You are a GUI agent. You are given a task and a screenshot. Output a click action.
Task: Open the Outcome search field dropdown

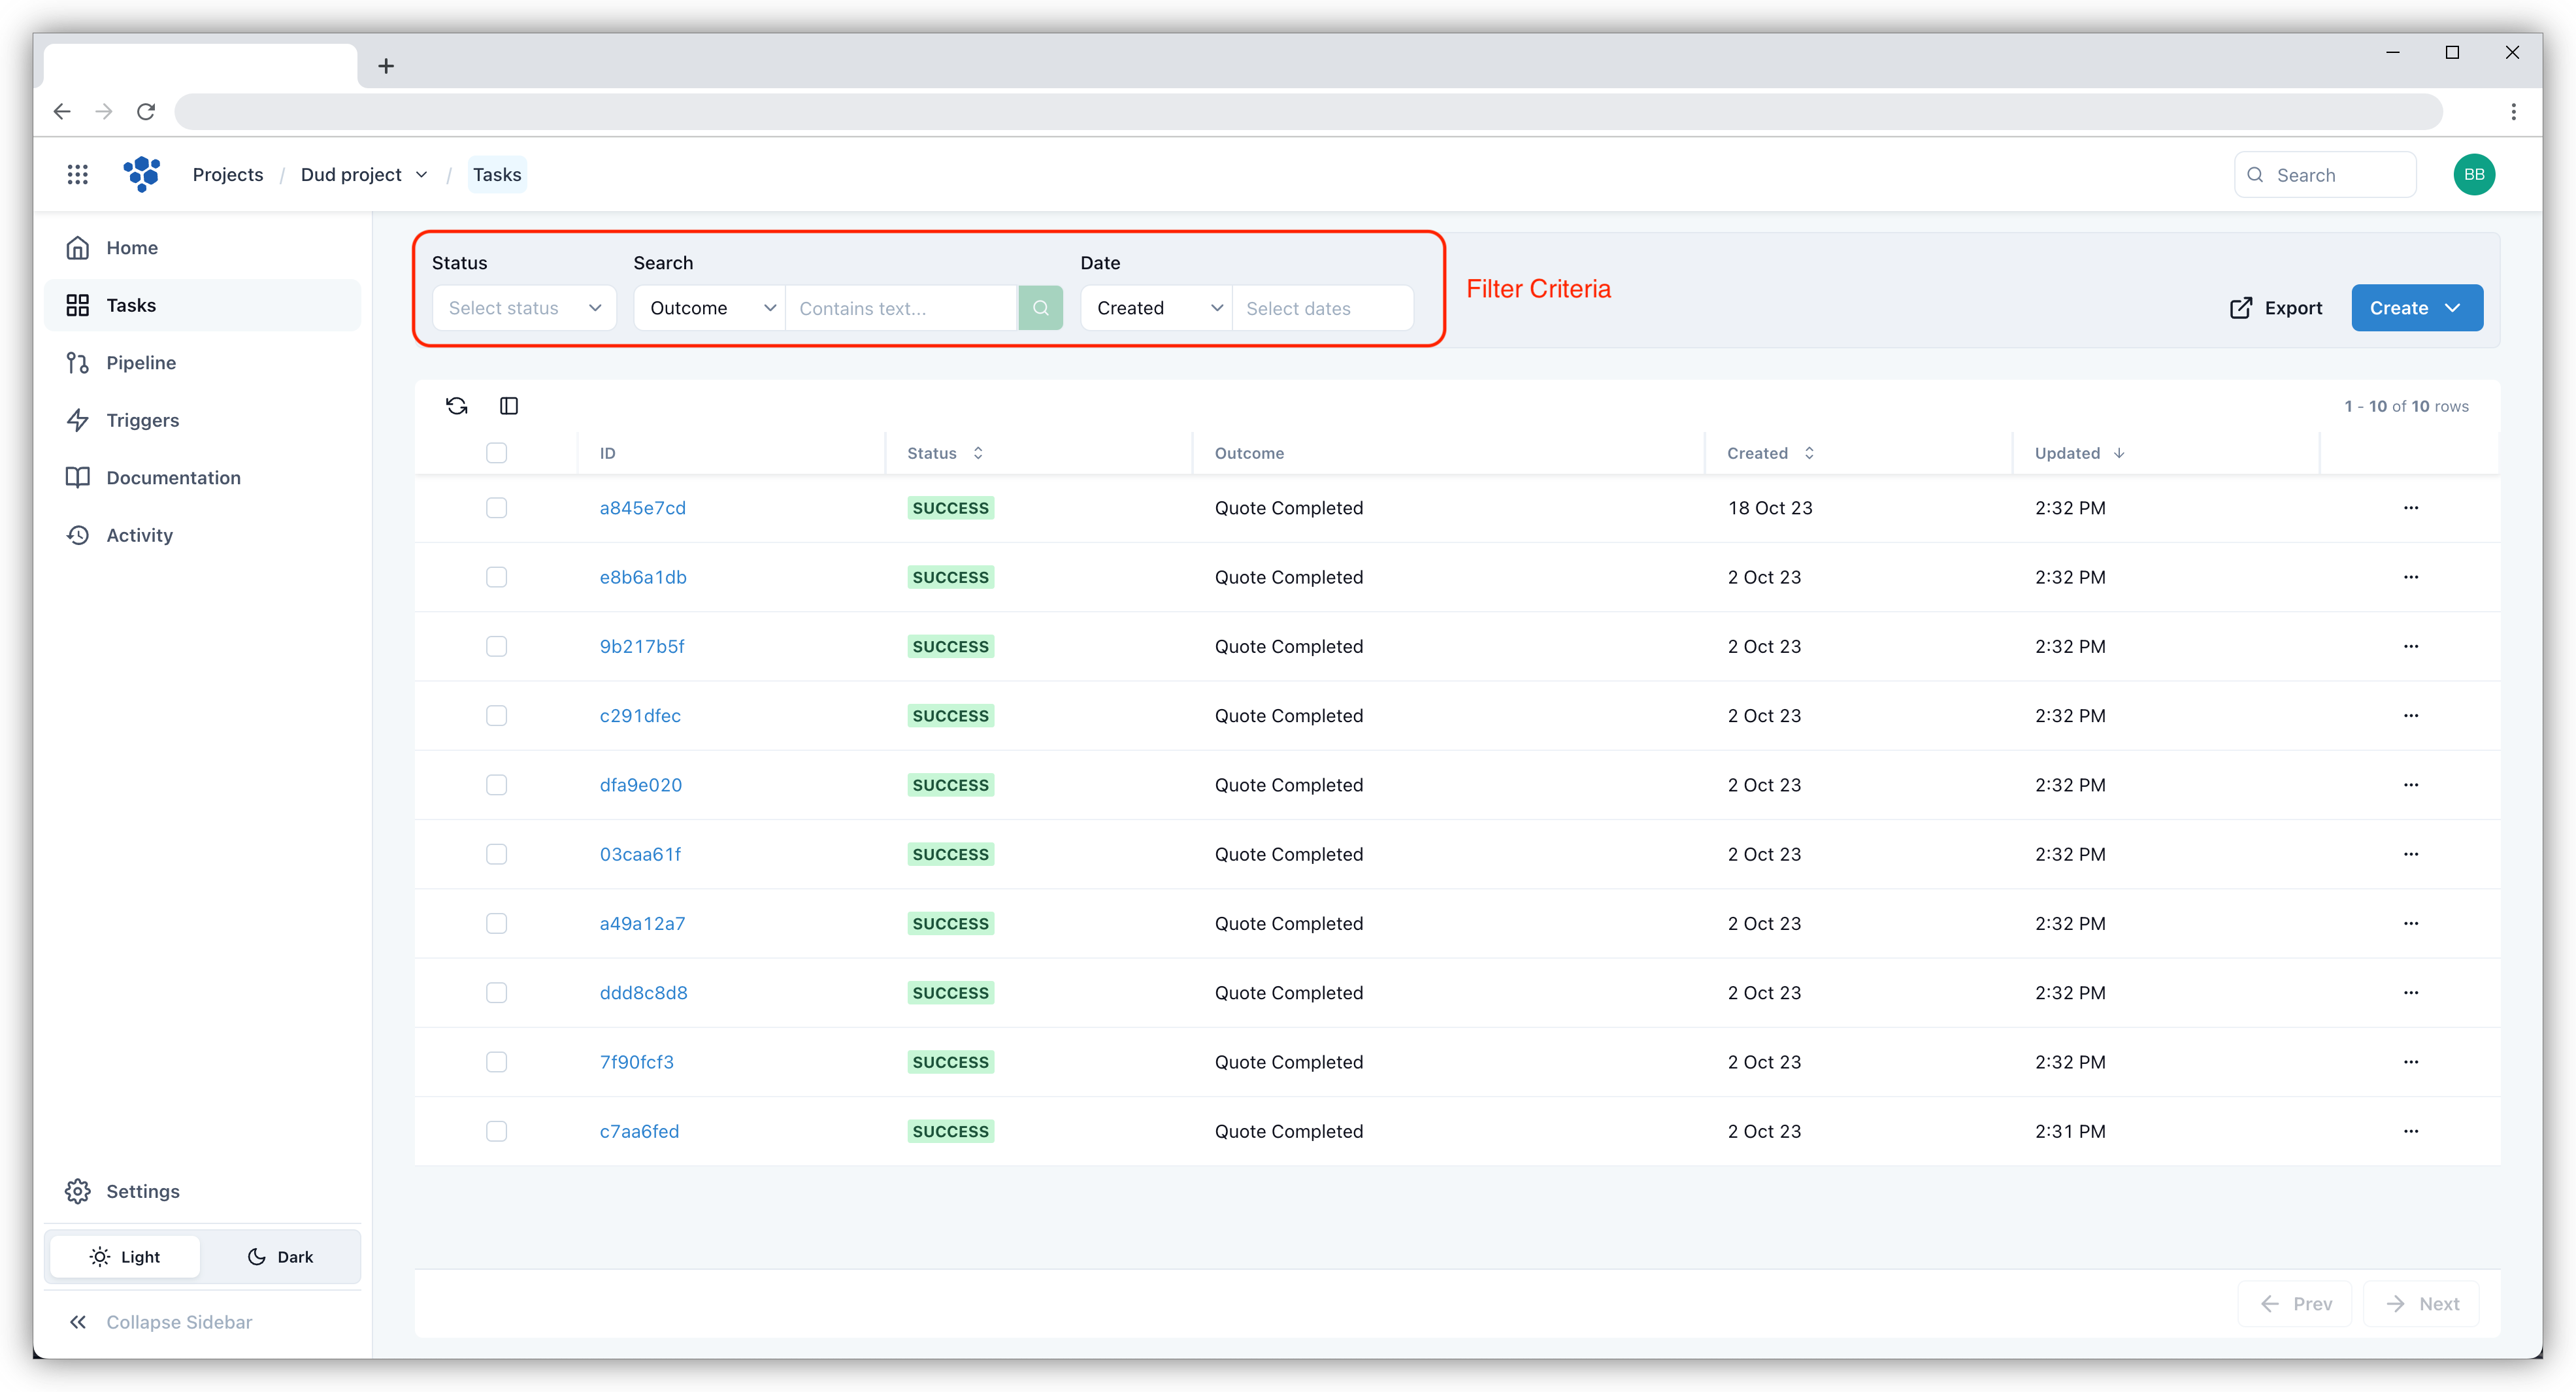[710, 308]
